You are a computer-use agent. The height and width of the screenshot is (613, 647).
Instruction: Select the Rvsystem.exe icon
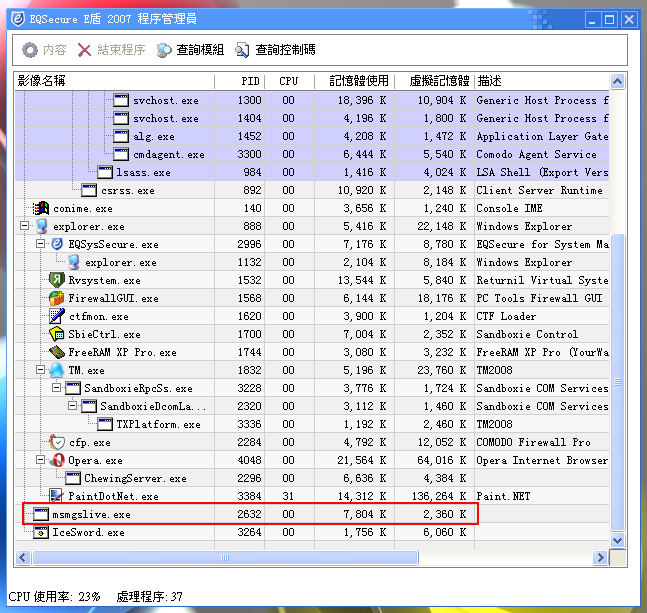[57, 280]
